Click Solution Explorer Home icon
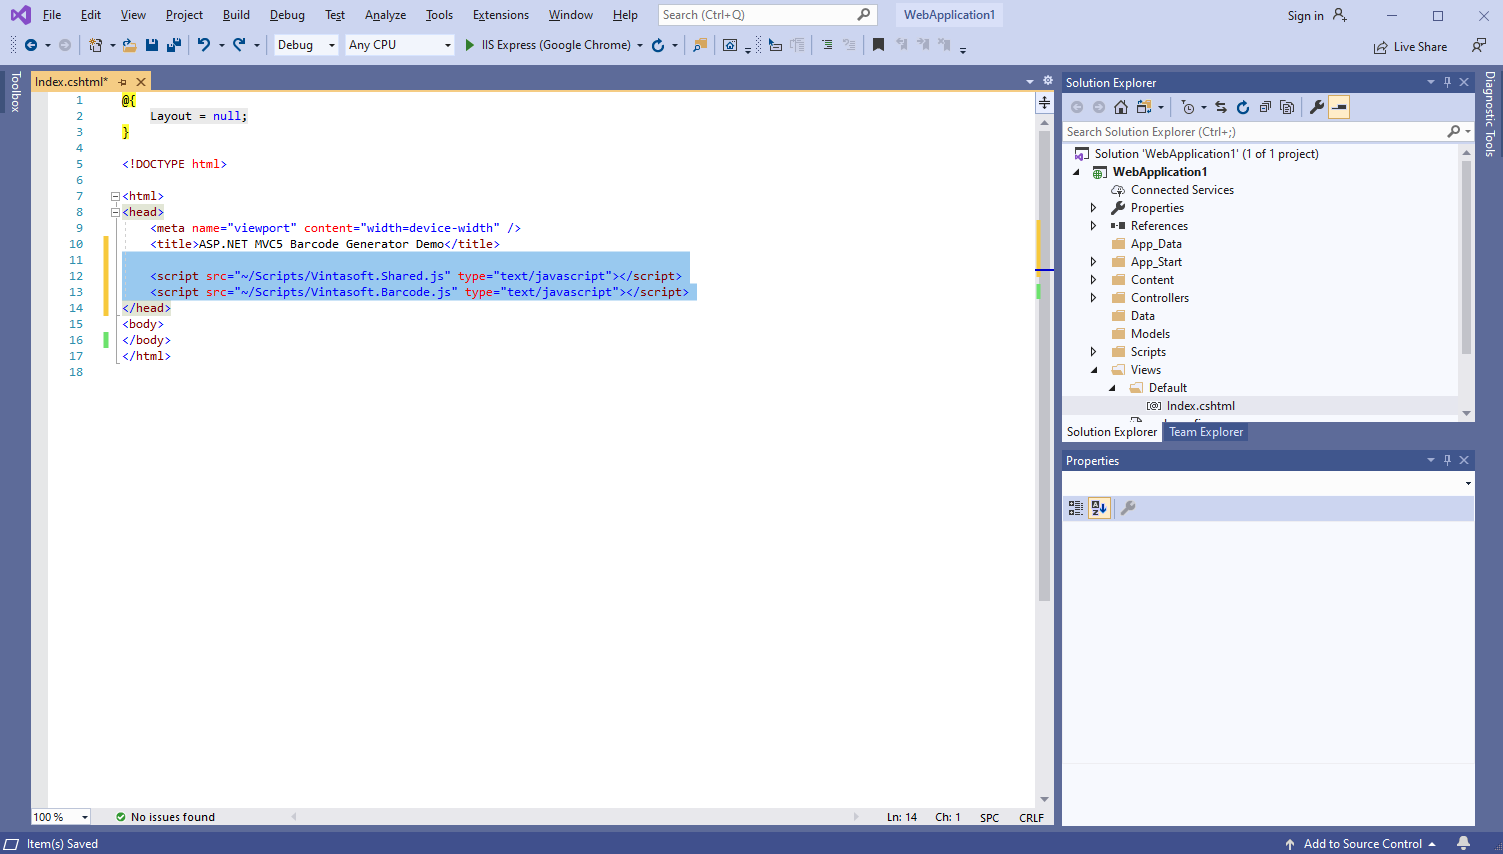 pyautogui.click(x=1121, y=107)
